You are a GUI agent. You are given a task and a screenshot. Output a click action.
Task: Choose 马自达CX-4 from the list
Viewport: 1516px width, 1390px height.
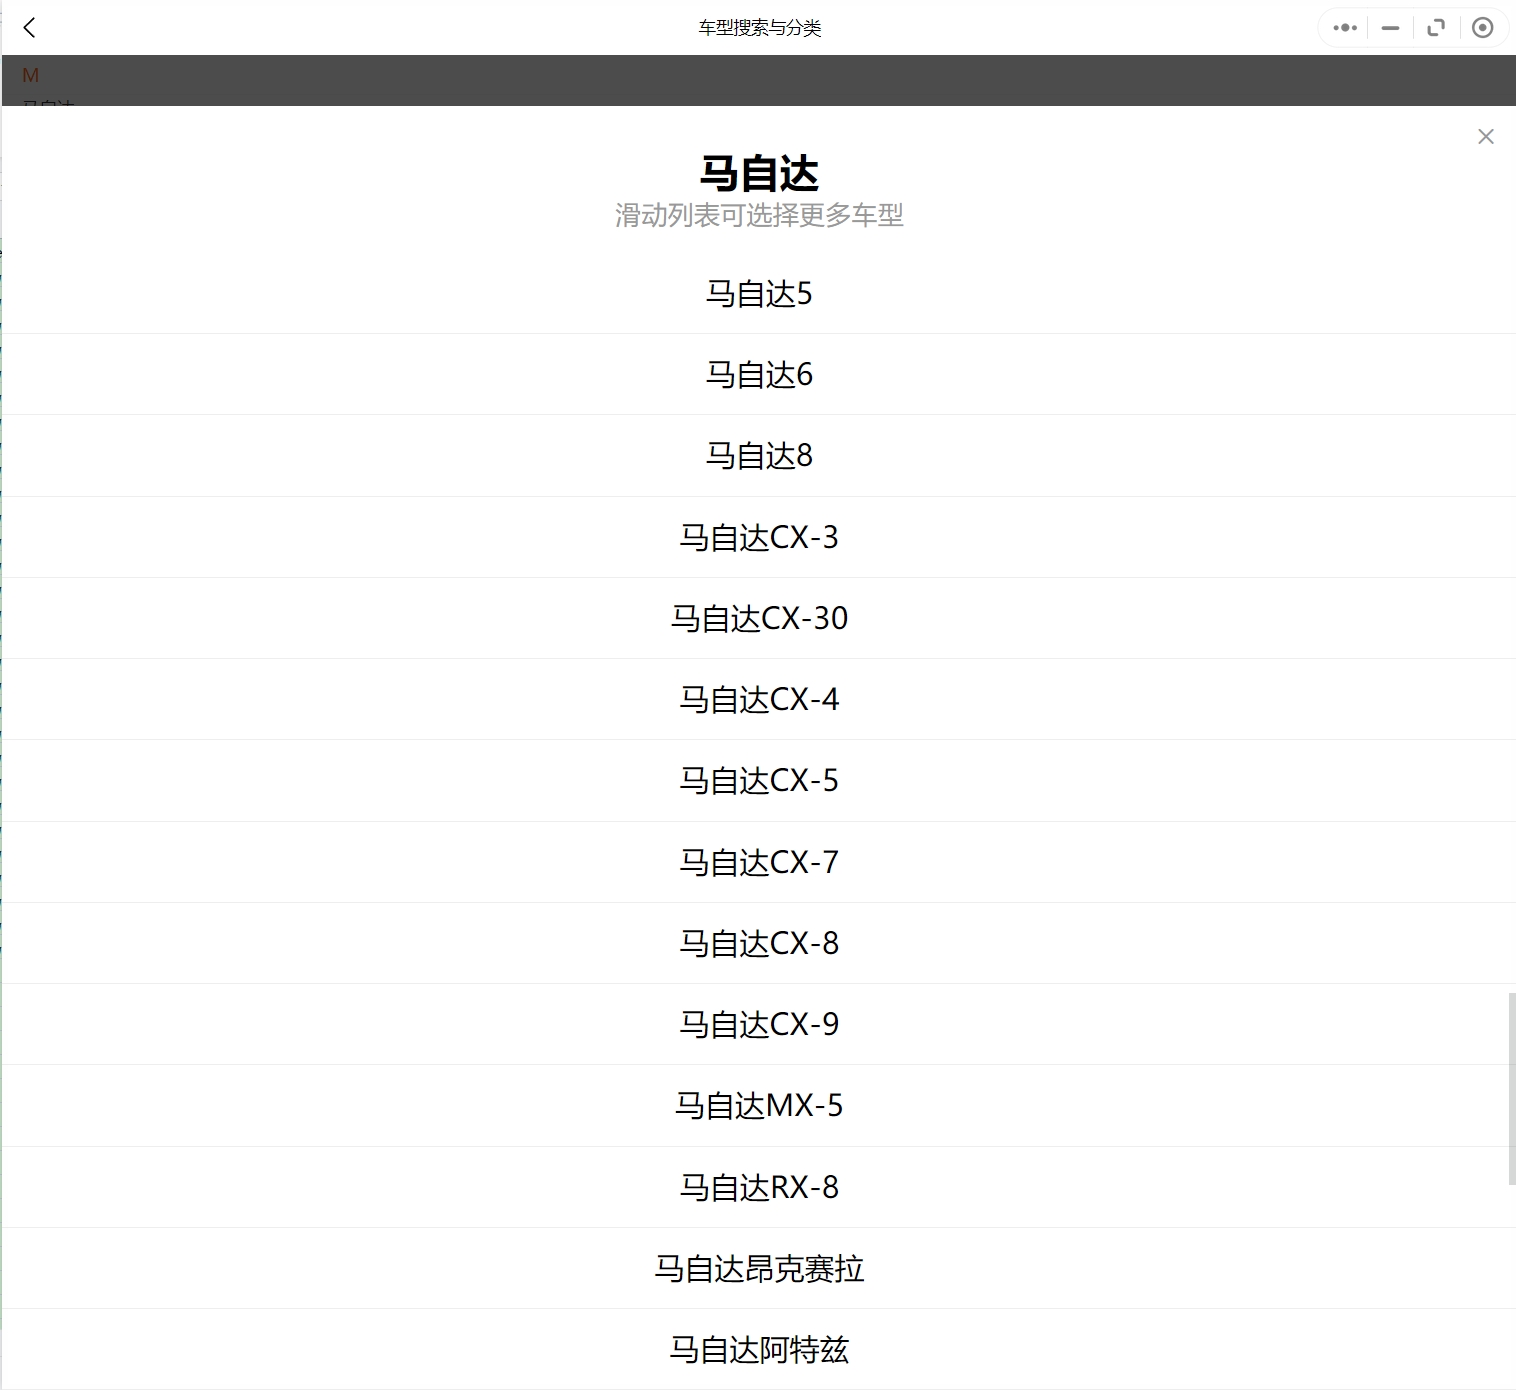coord(759,700)
